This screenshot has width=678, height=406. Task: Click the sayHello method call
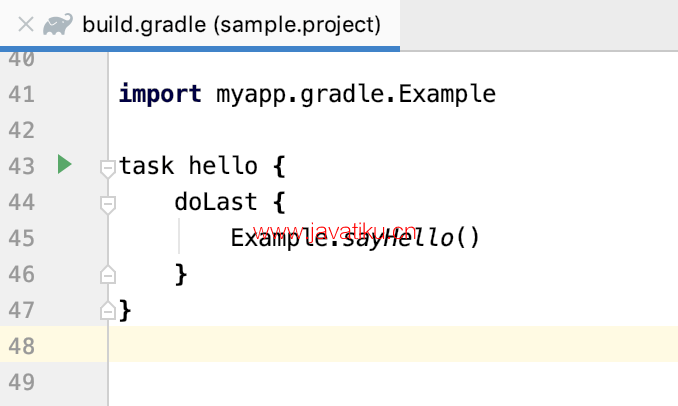[397, 238]
